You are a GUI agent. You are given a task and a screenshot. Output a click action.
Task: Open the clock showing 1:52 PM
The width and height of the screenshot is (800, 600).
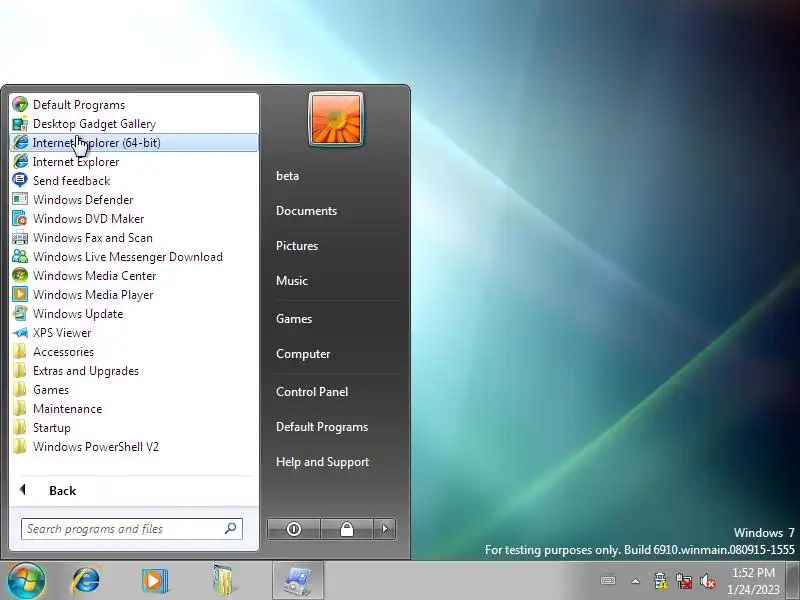[753, 581]
